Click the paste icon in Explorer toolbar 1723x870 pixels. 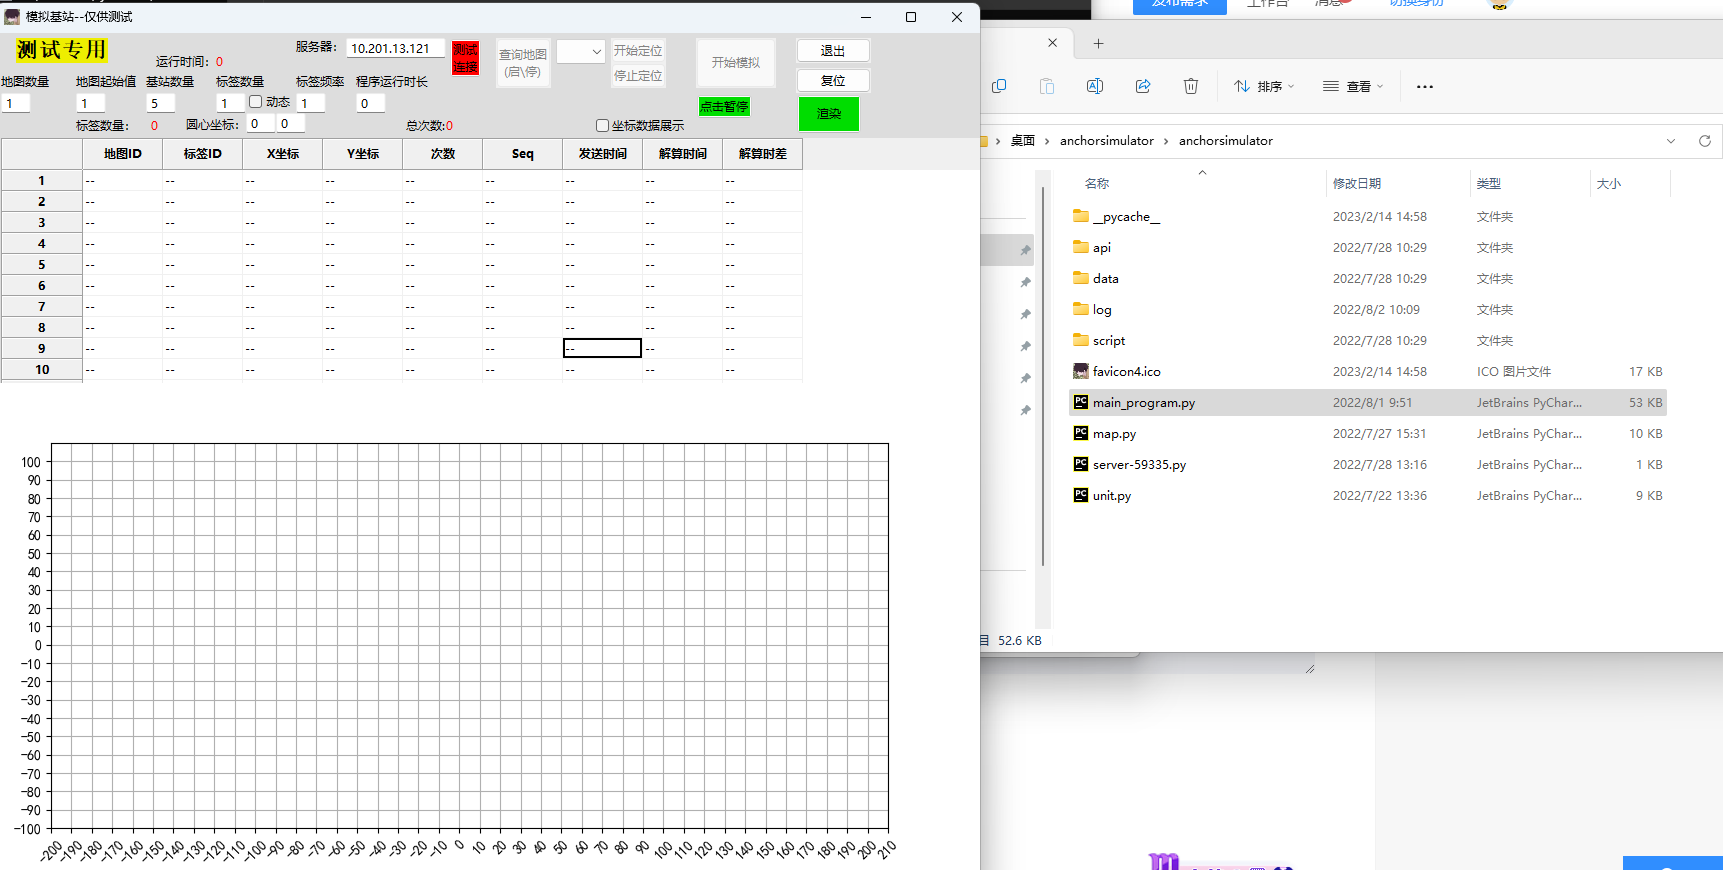[x=1046, y=86]
